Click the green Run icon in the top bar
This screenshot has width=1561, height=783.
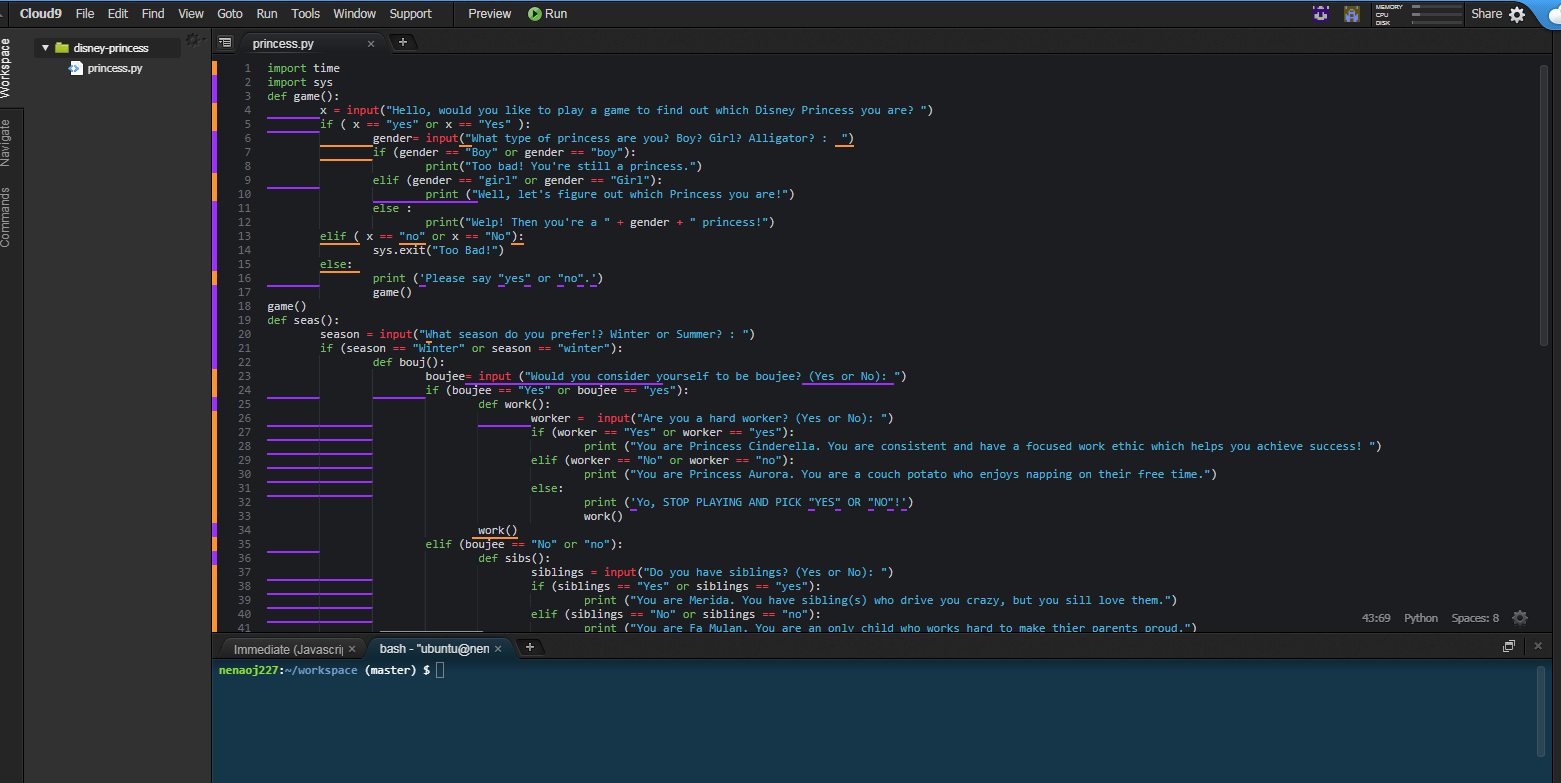[x=535, y=14]
